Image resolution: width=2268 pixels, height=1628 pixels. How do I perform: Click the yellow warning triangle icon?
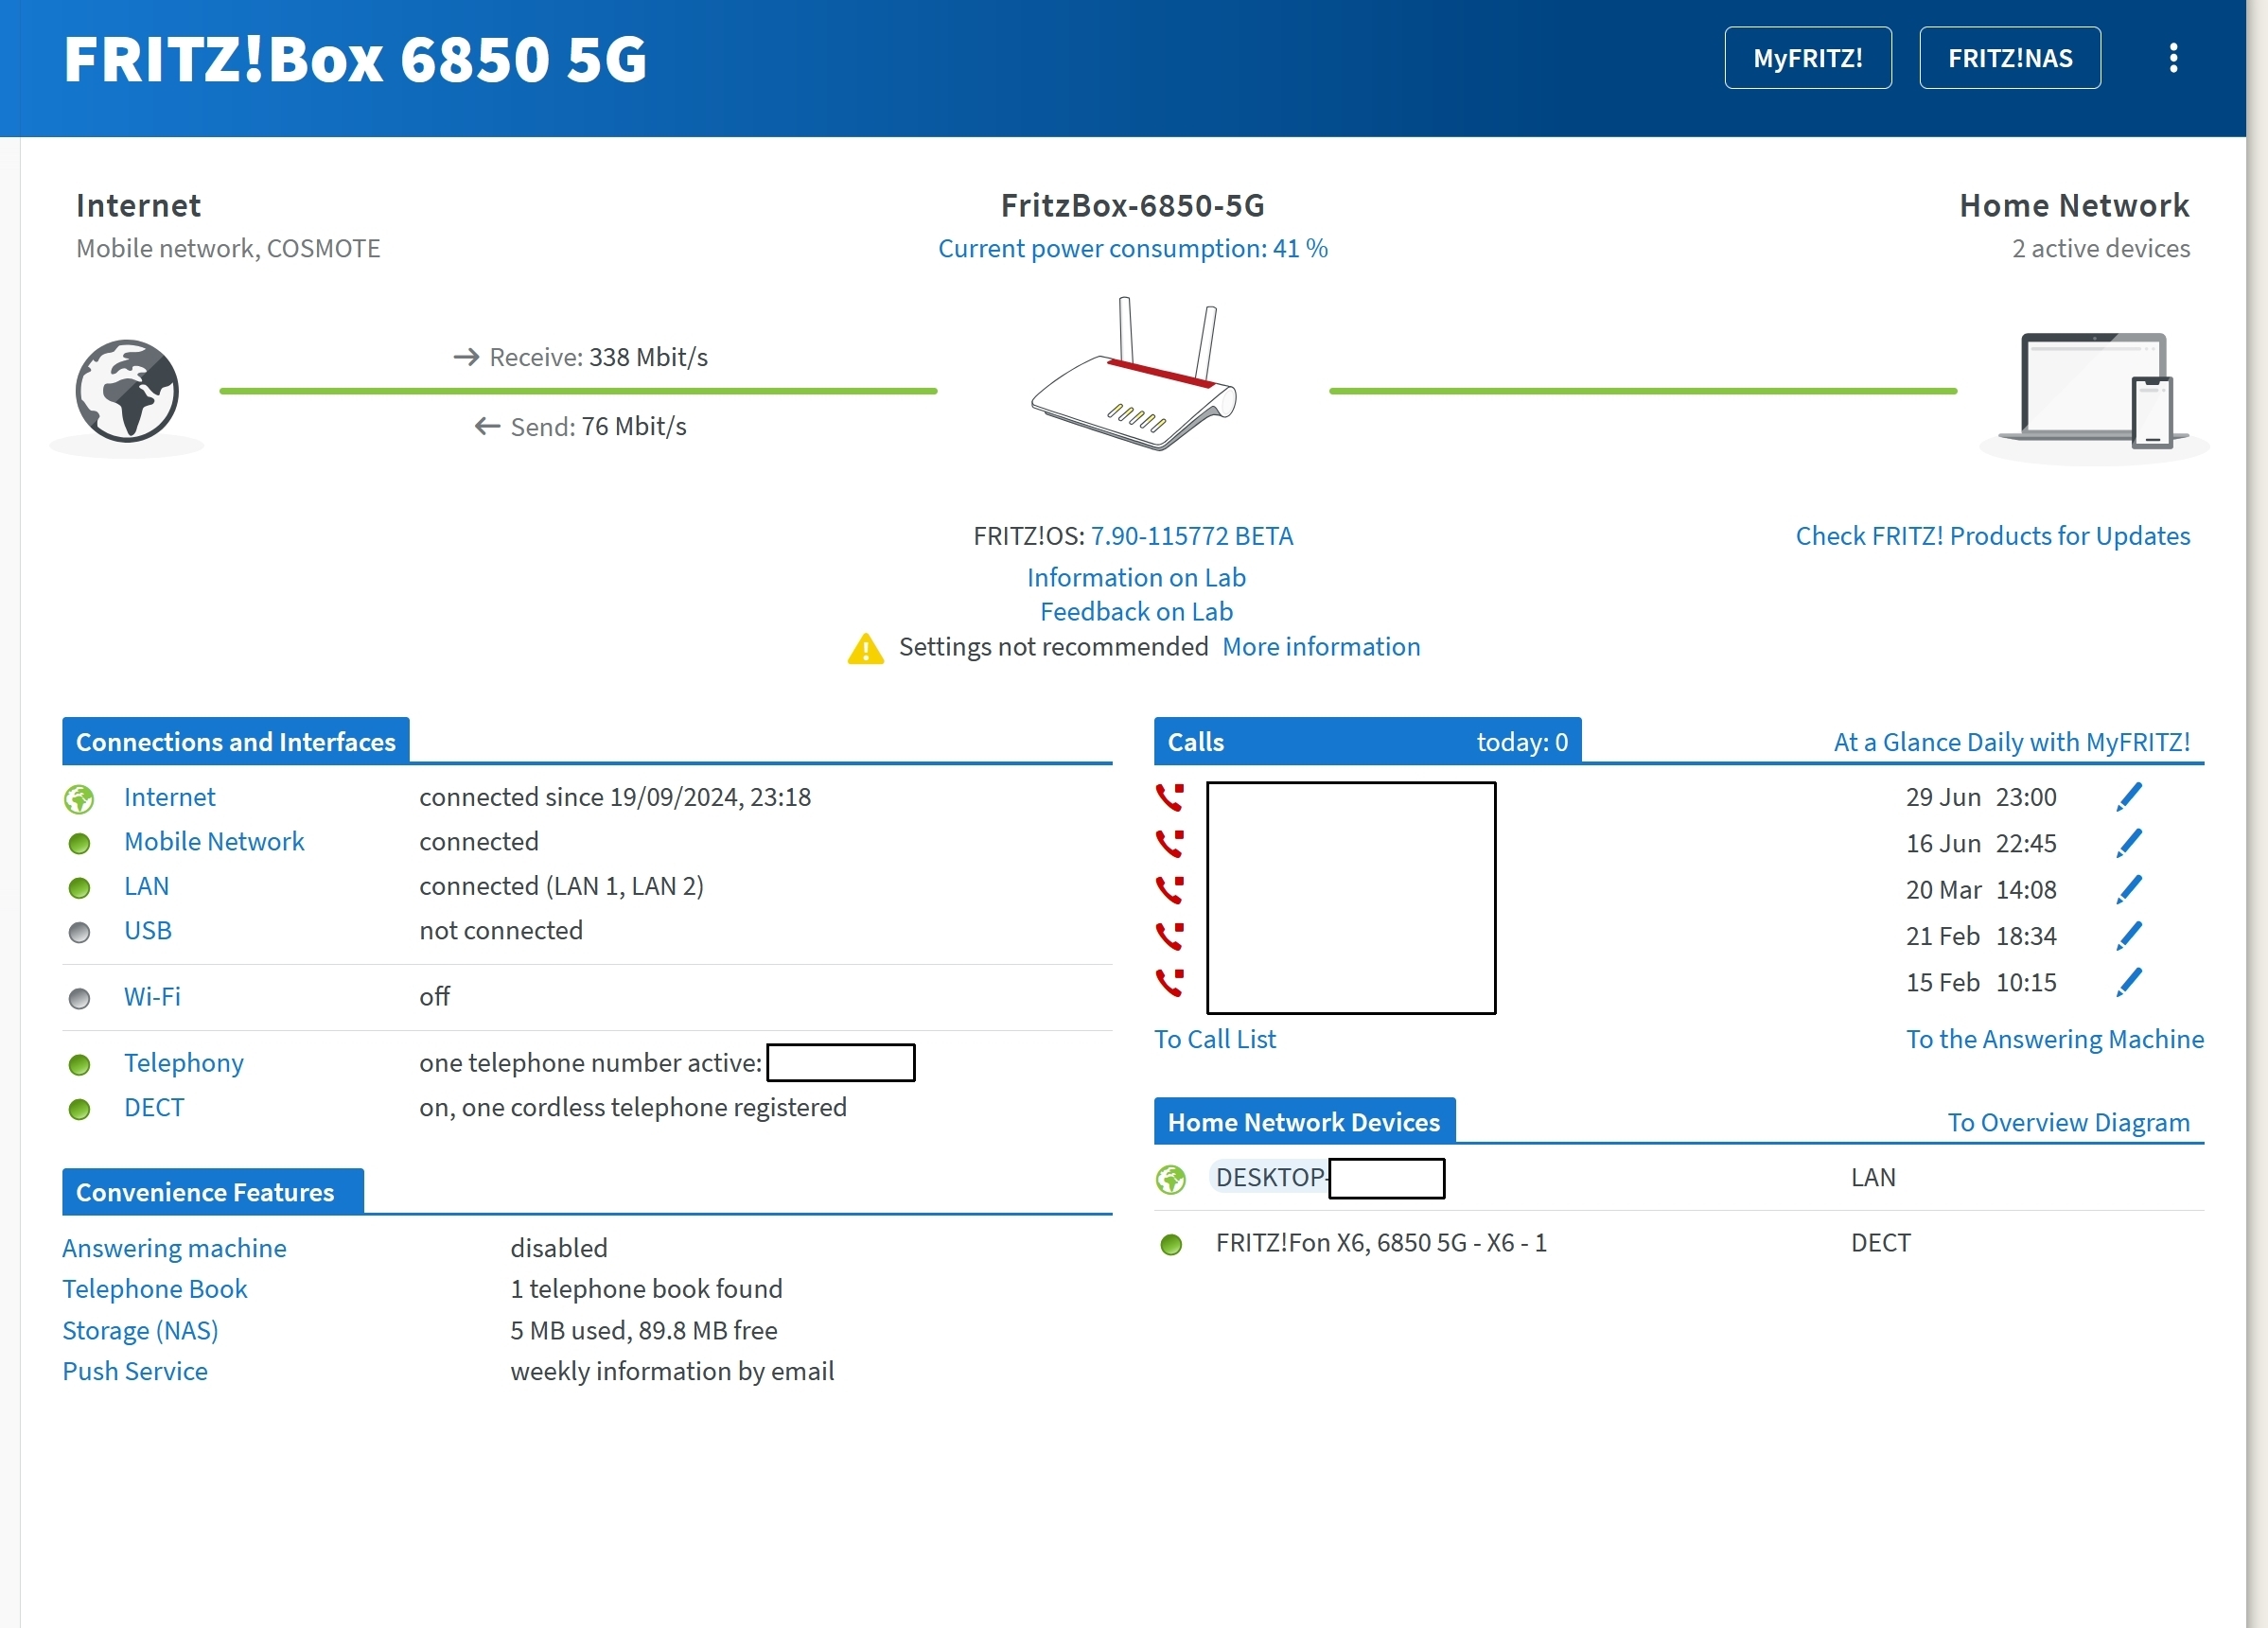point(865,649)
